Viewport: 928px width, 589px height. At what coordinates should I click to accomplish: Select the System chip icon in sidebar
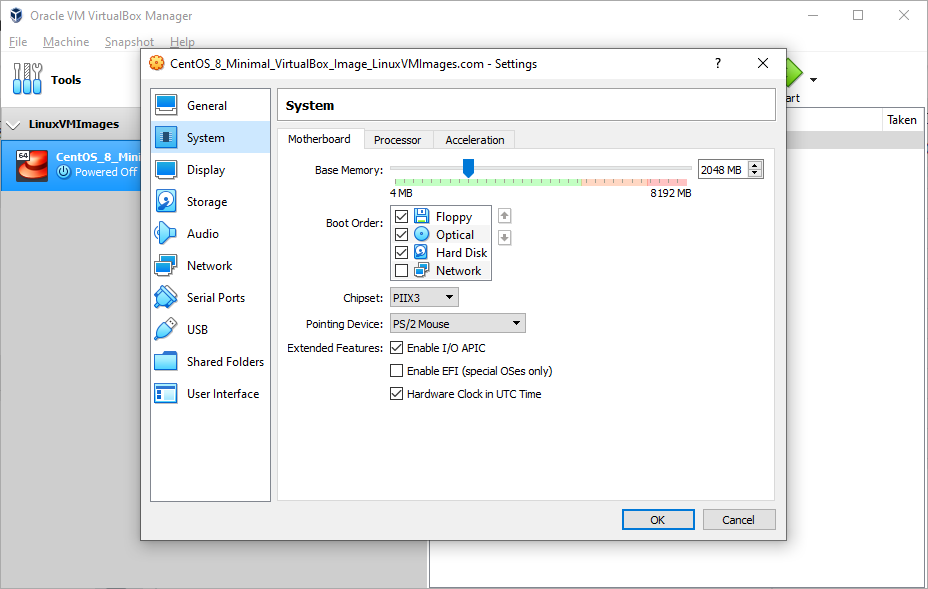click(x=166, y=137)
